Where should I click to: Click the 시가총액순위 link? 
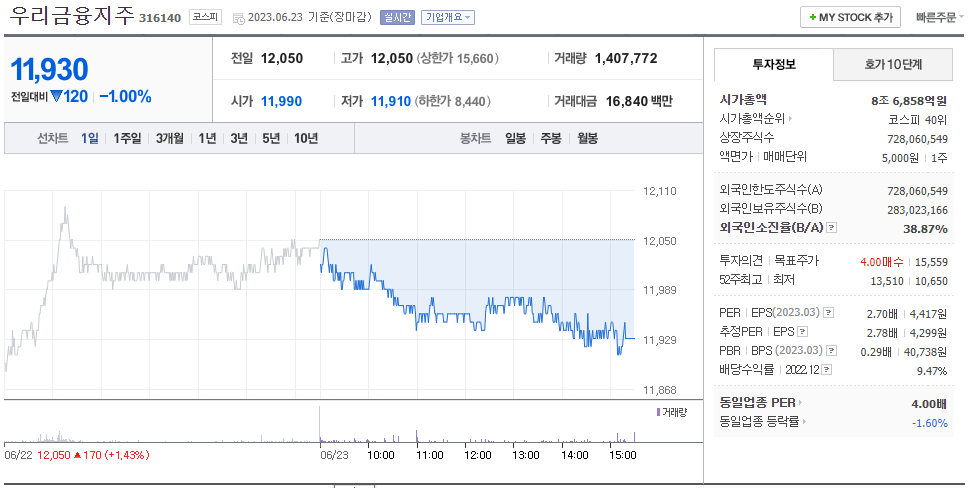[752, 119]
